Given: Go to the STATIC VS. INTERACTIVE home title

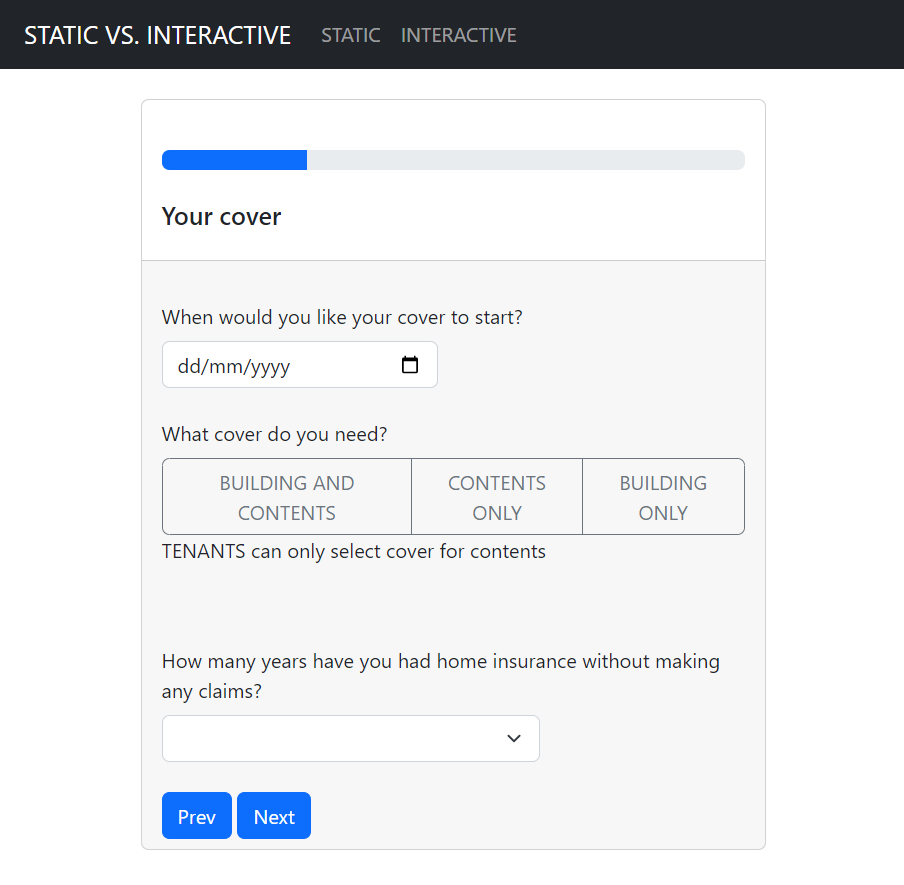Looking at the screenshot, I should point(157,35).
